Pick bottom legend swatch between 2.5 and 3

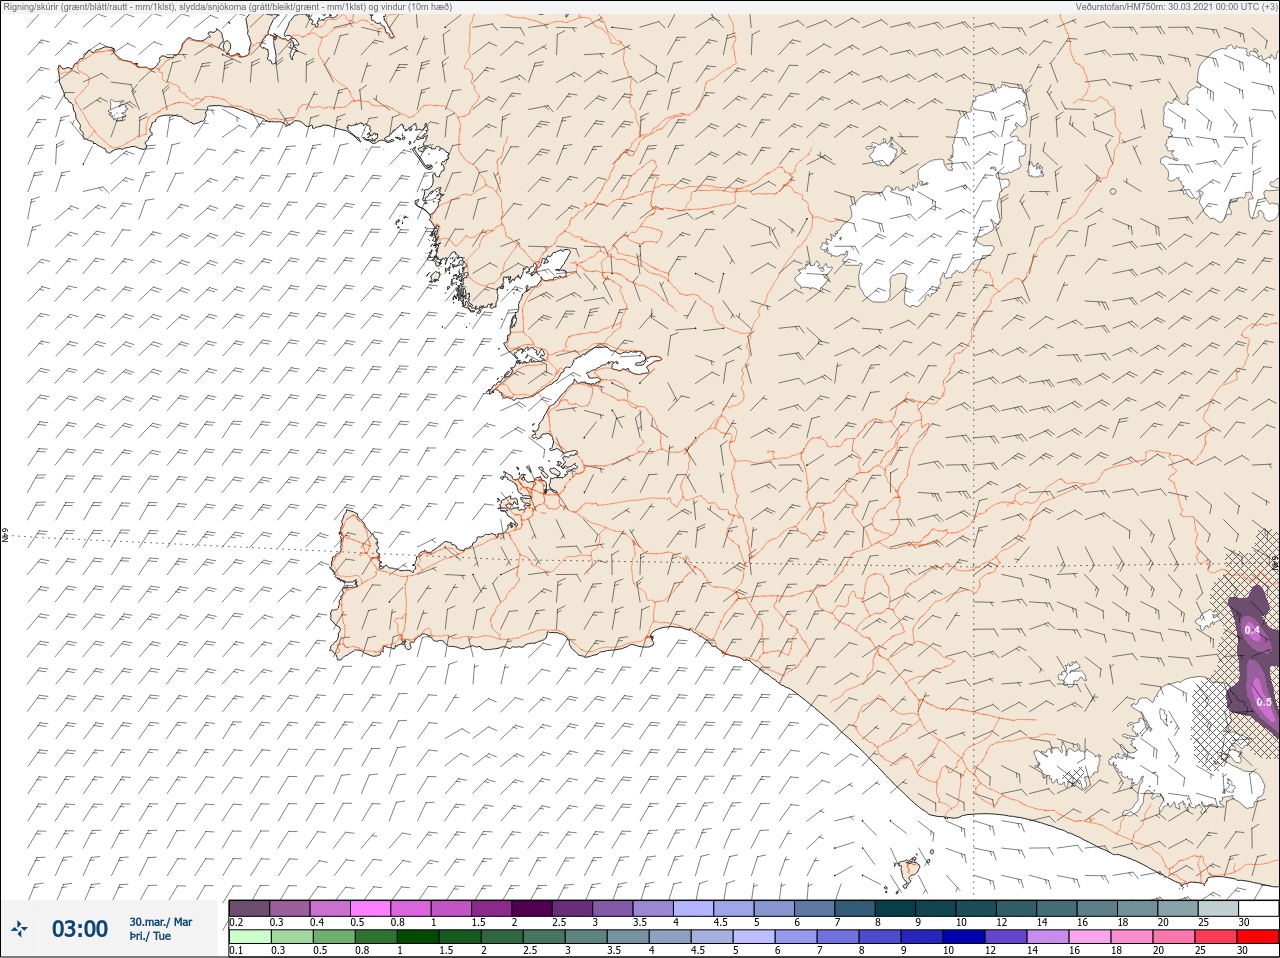pyautogui.click(x=543, y=937)
